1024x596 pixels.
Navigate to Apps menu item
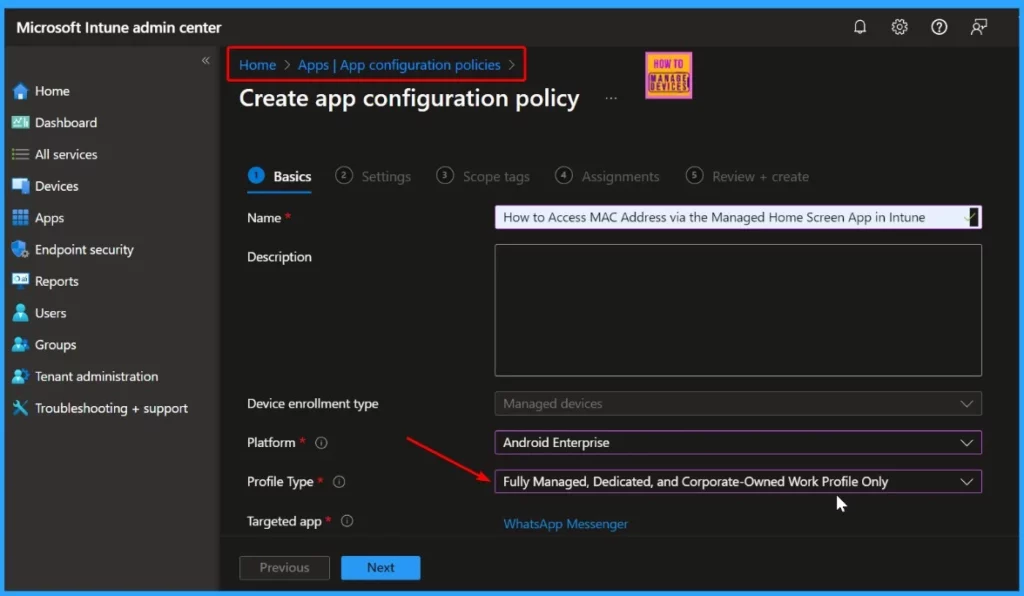[x=50, y=217]
